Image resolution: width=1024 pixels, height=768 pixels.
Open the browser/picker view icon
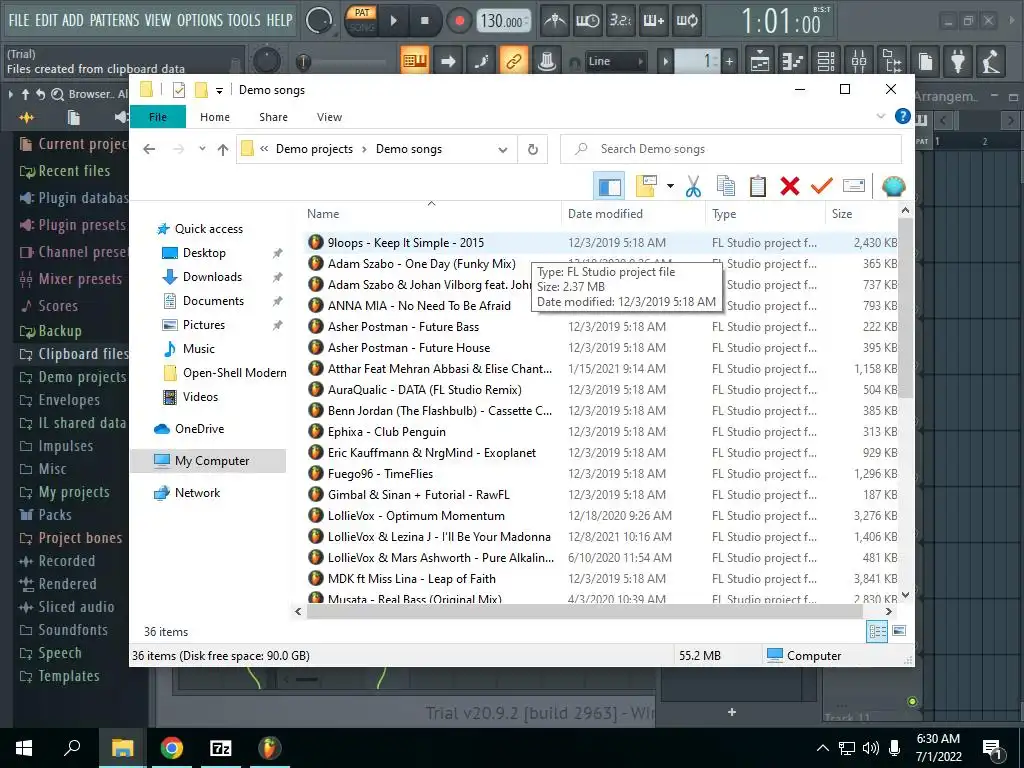tap(891, 61)
